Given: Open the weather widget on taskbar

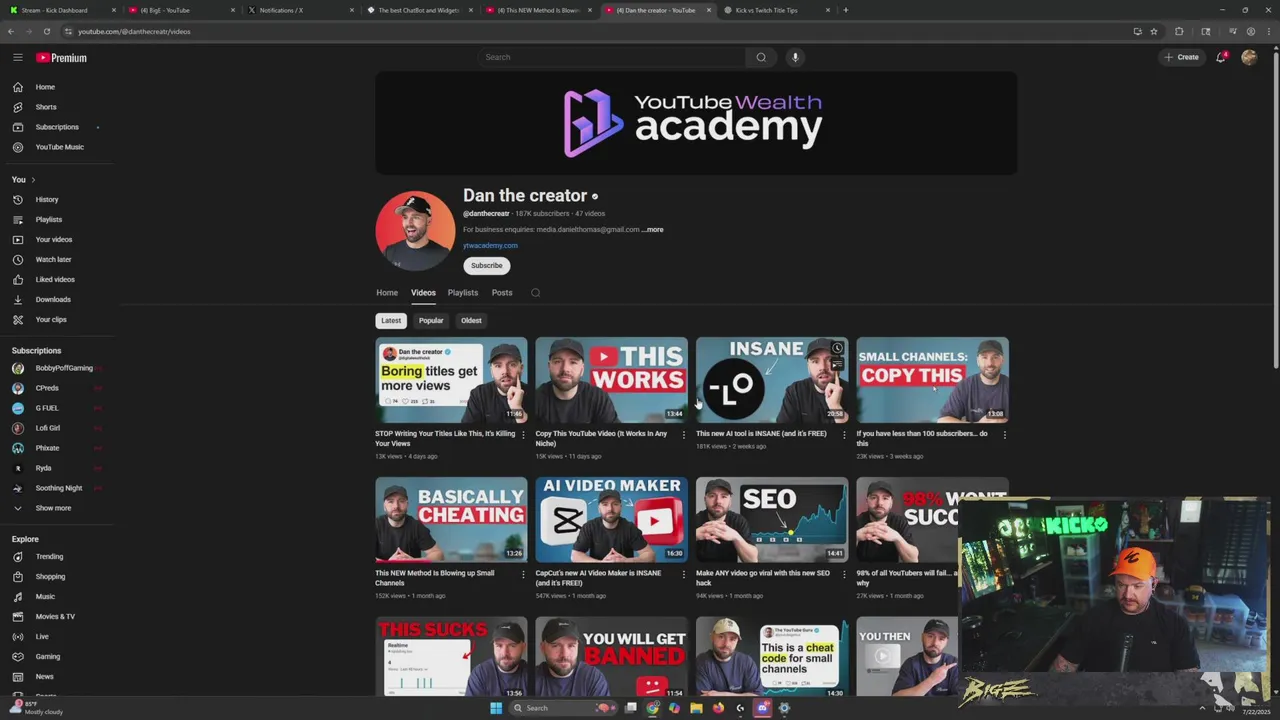Looking at the screenshot, I should pyautogui.click(x=37, y=708).
